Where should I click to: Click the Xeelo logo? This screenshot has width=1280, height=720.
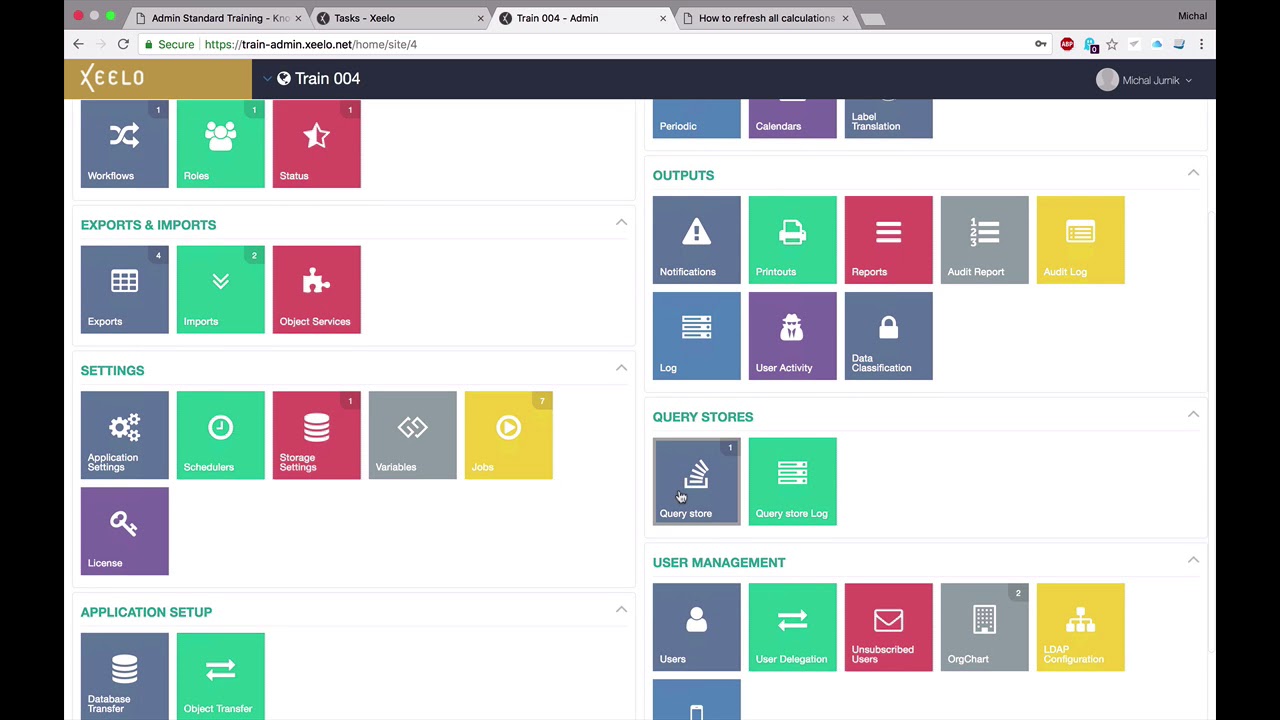click(112, 78)
